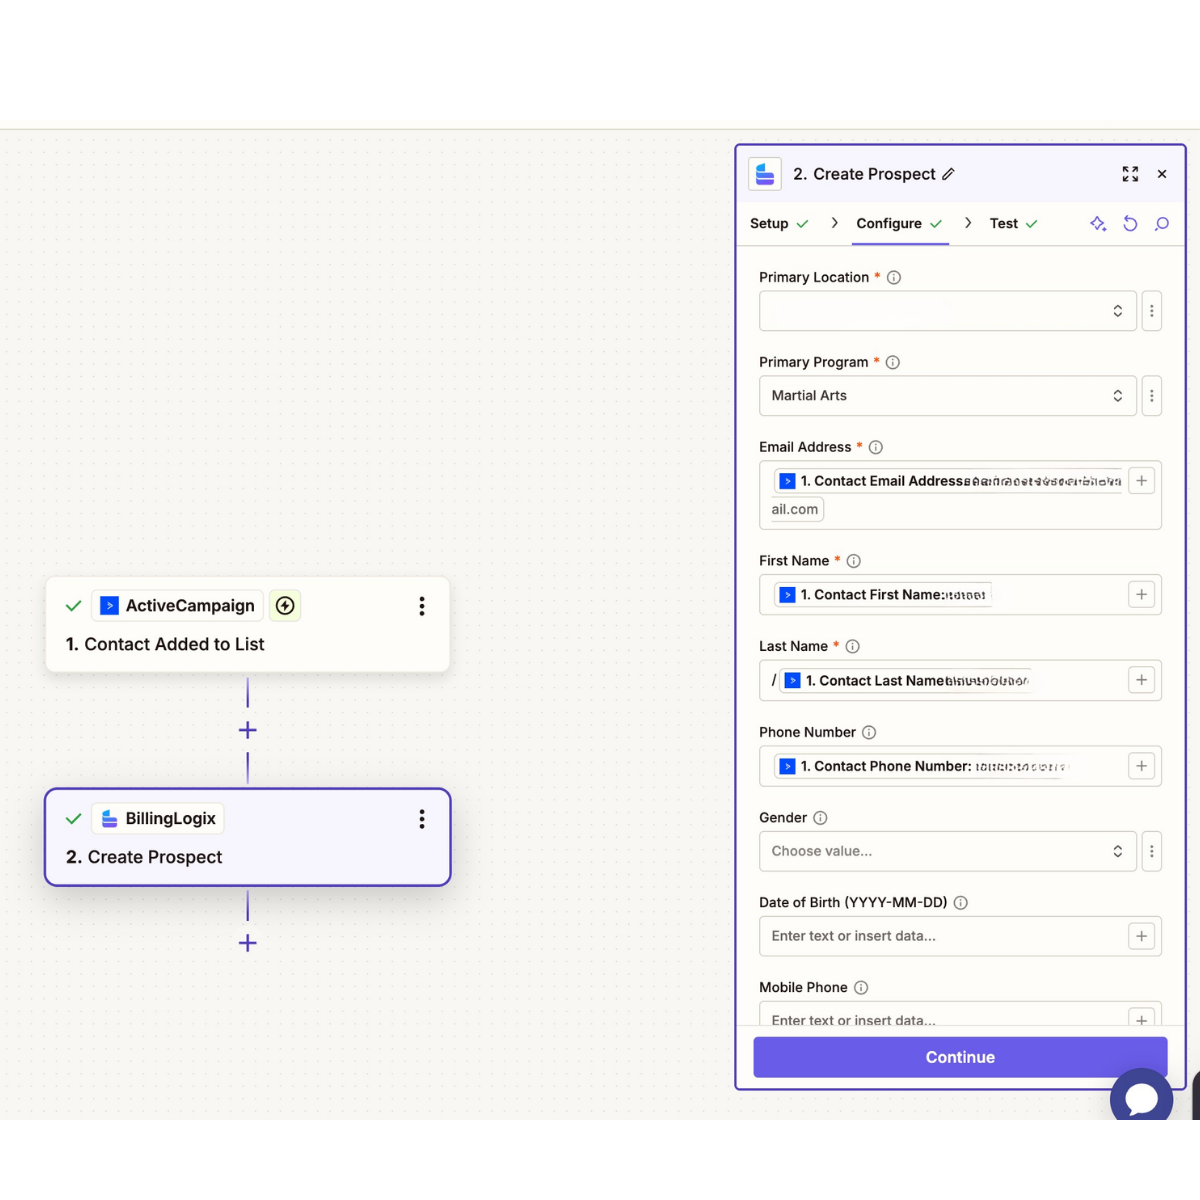This screenshot has width=1200, height=1200.
Task: Click the info icon next to Primary Location
Action: [x=893, y=277]
